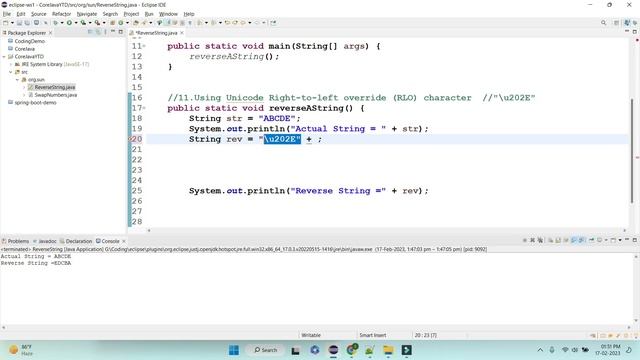
Task: Select the spring-boot-demo project
Action: pos(32,103)
